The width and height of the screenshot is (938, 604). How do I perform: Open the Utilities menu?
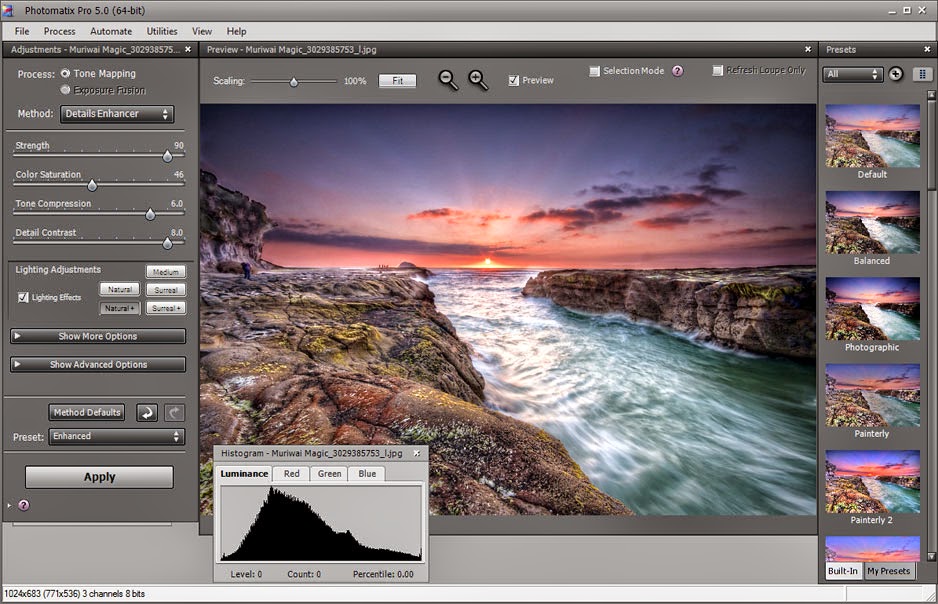pos(162,31)
